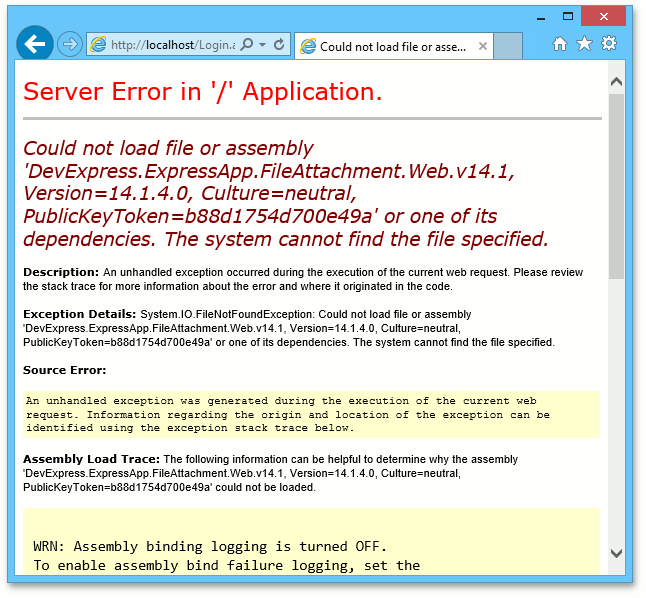
Task: Click the scrollbar down arrow
Action: point(616,553)
